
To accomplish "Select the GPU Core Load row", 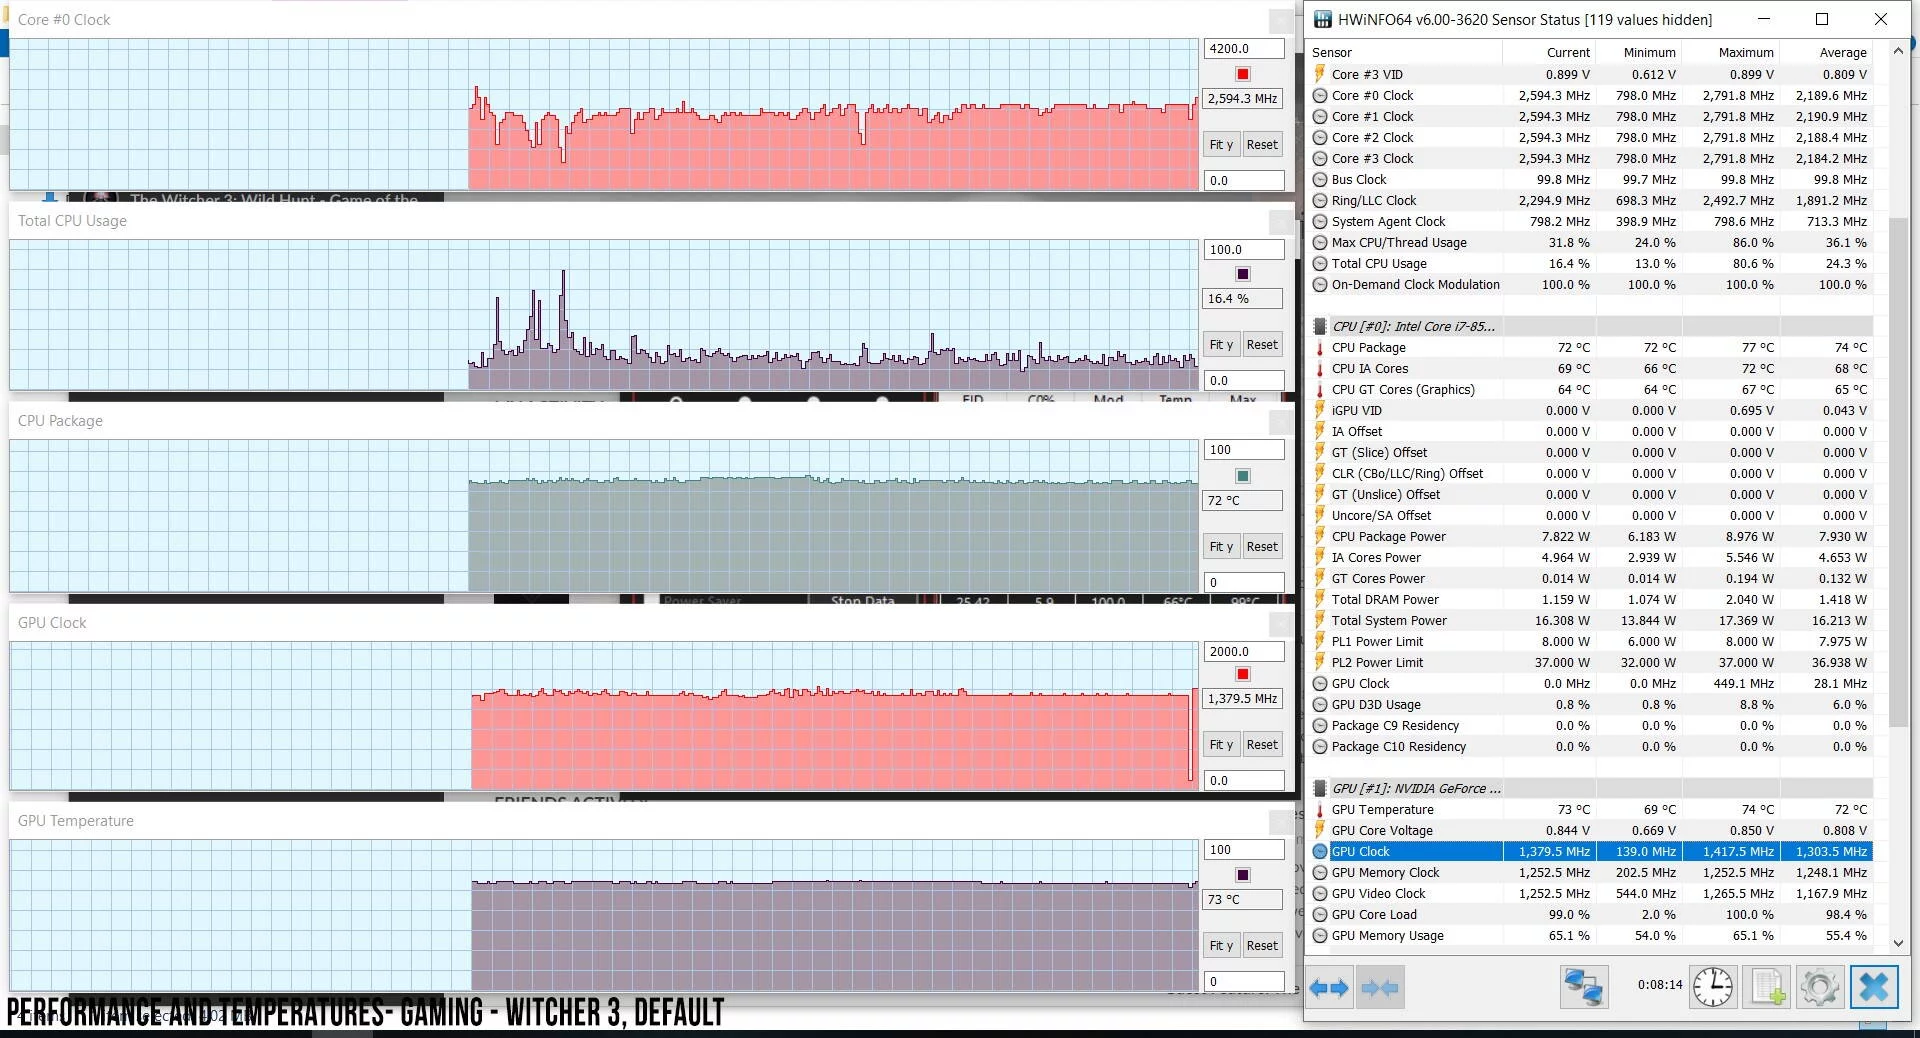I will click(1590, 914).
